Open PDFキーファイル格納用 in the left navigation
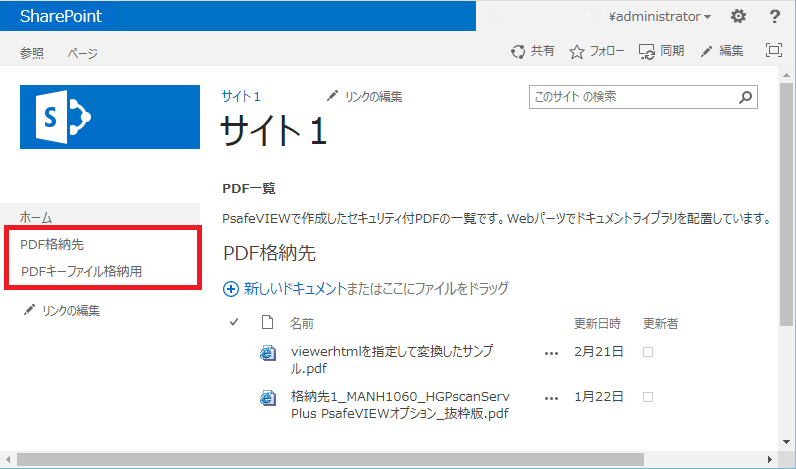The height and width of the screenshot is (469, 796). (x=81, y=271)
